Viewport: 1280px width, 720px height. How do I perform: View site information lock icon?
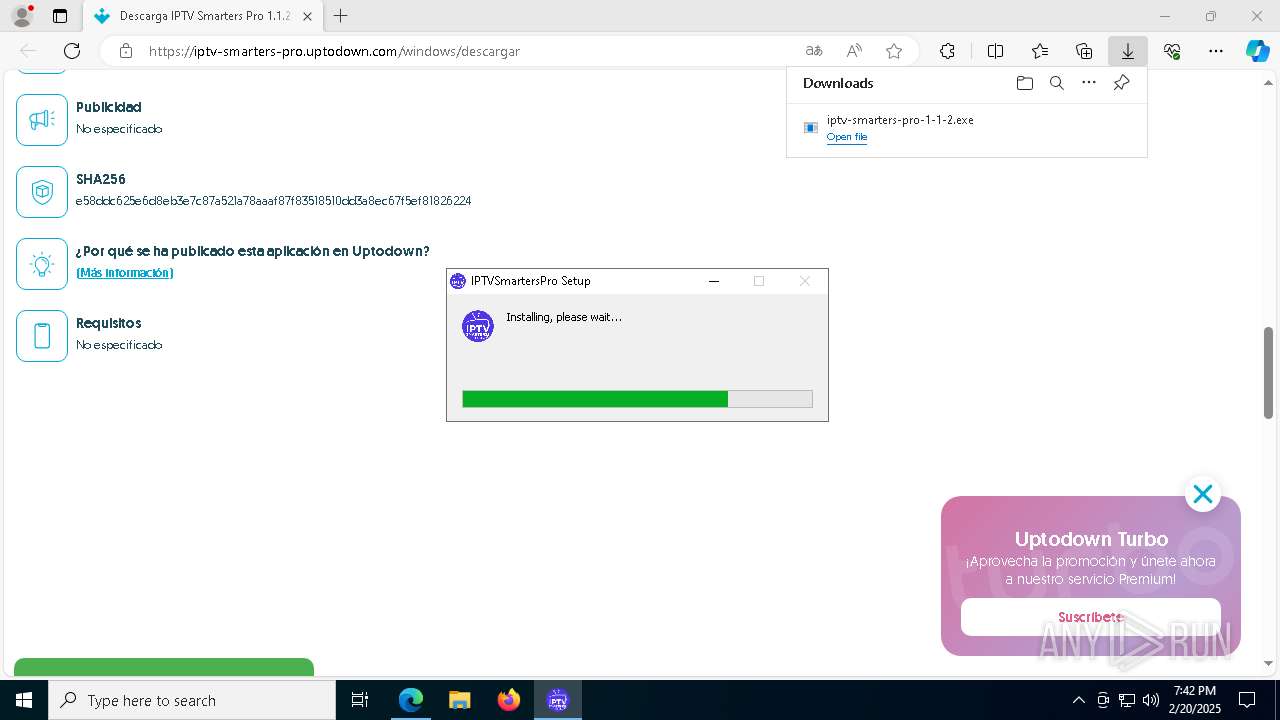coord(125,51)
